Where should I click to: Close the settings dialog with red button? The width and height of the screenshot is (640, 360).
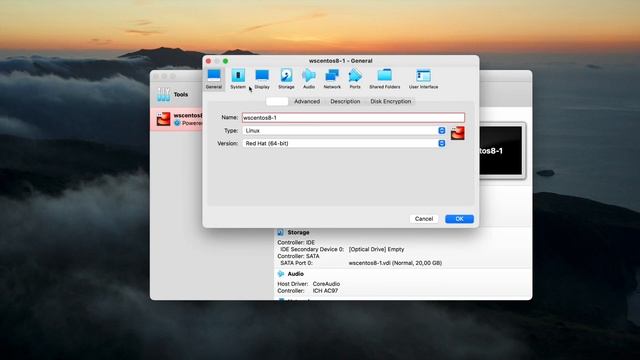coord(209,61)
